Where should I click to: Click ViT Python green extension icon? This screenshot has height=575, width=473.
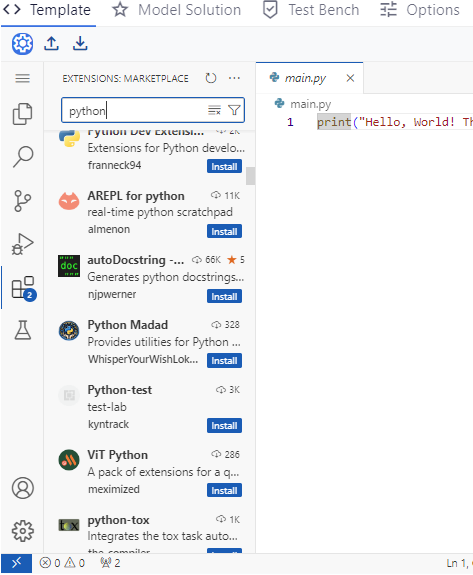69,459
